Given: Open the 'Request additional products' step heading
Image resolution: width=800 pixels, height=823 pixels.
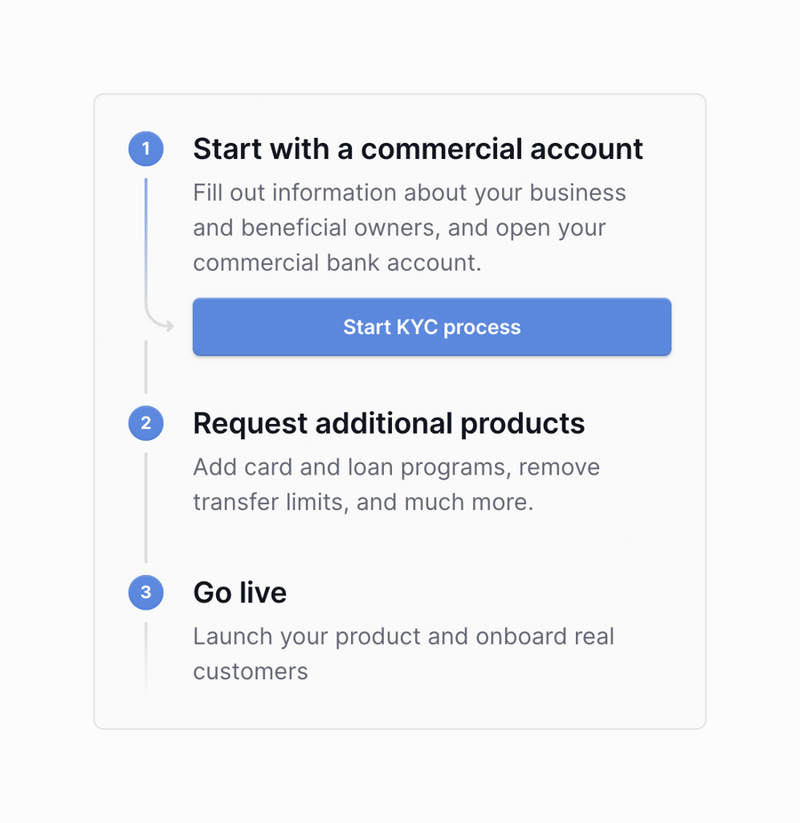Looking at the screenshot, I should coord(389,423).
